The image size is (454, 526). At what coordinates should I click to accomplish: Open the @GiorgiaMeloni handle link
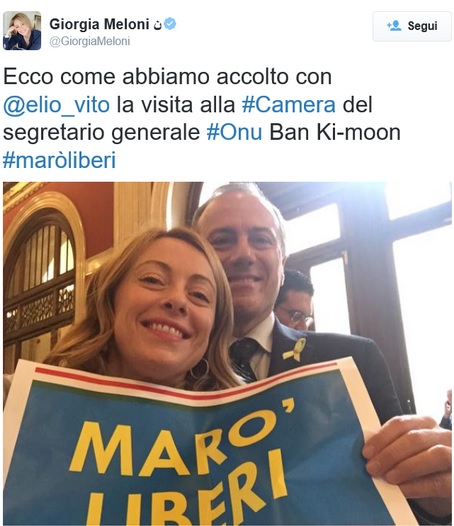90,41
